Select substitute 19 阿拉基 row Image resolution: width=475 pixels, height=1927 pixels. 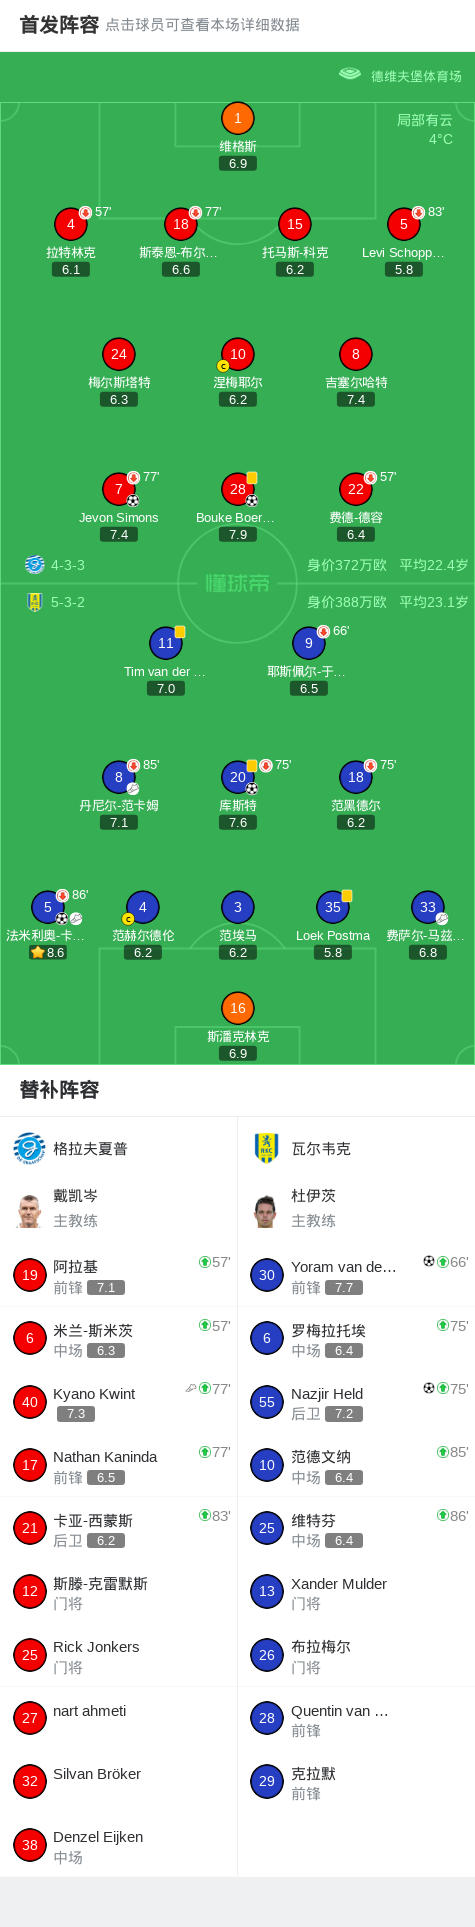tap(119, 1275)
